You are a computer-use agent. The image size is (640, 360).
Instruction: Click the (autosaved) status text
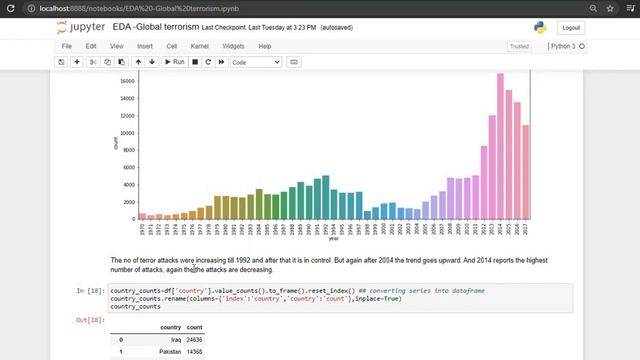[337, 28]
